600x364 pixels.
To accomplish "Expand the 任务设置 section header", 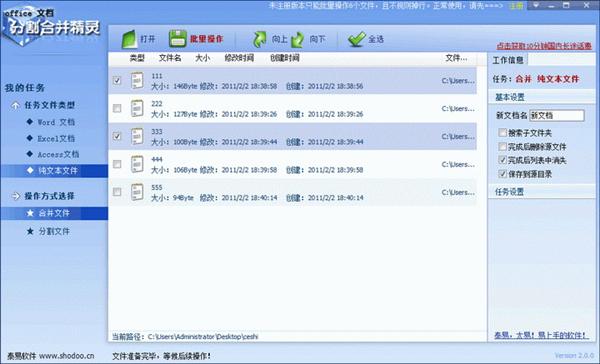I will click(542, 192).
